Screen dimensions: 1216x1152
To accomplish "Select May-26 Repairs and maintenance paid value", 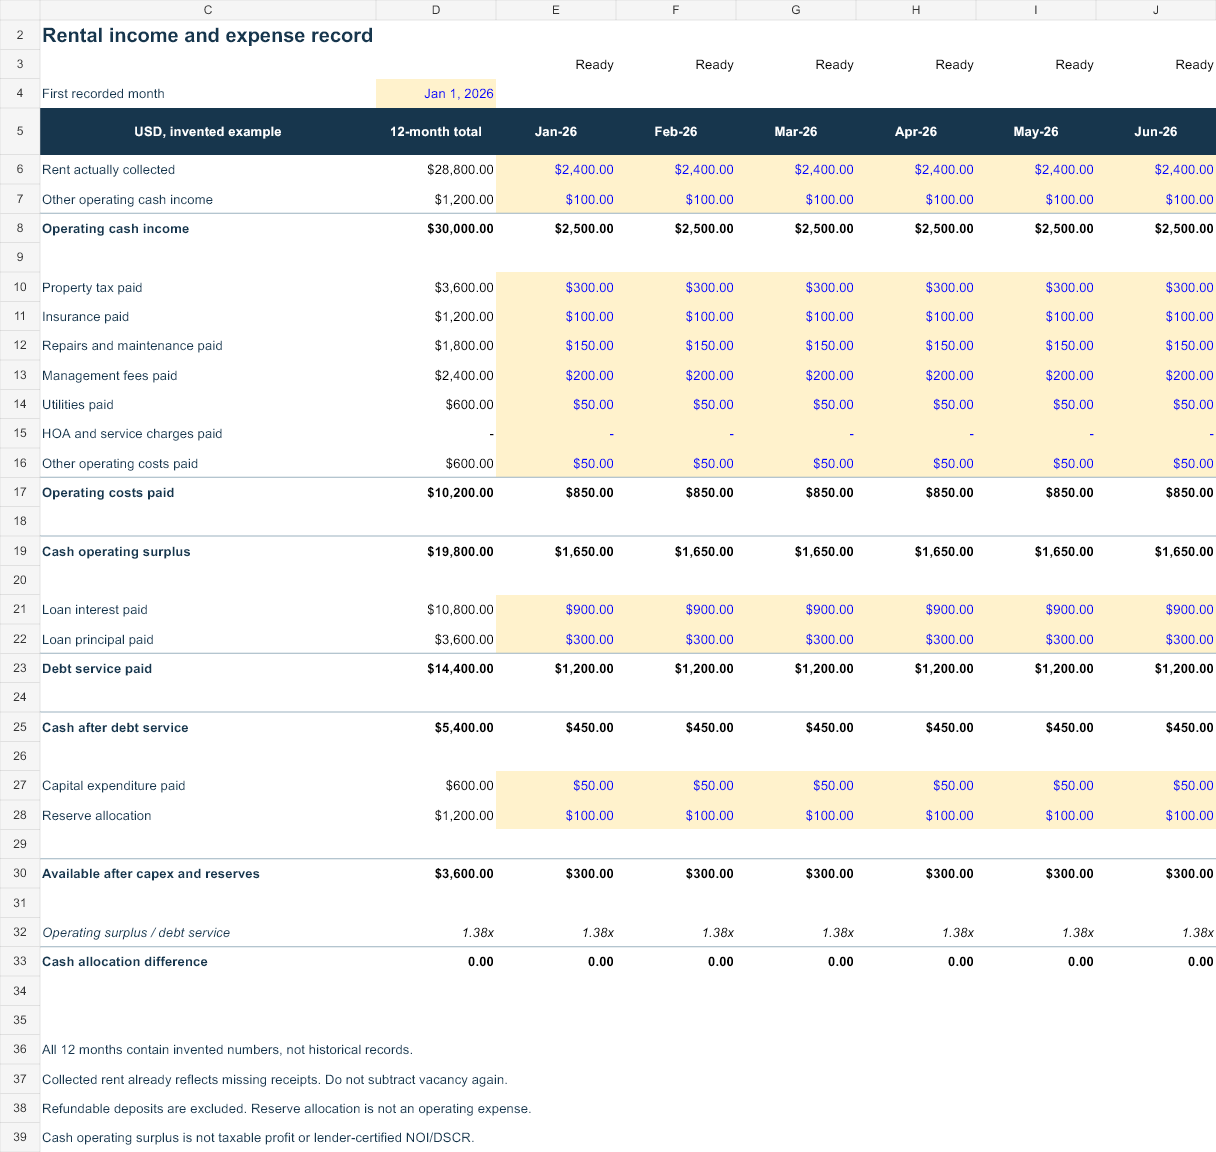I will 1036,346.
